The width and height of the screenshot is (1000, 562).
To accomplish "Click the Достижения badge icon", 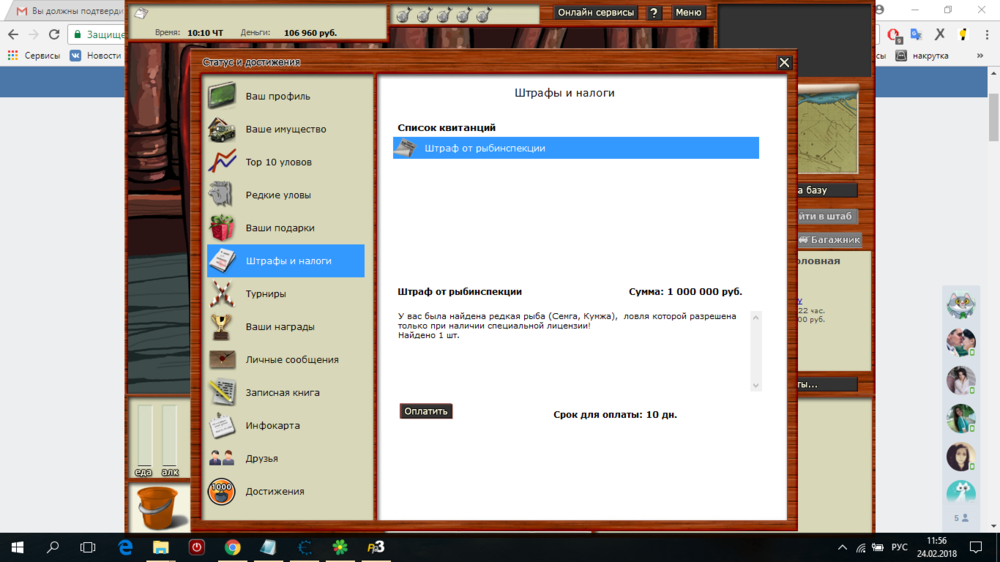I will pyautogui.click(x=221, y=492).
